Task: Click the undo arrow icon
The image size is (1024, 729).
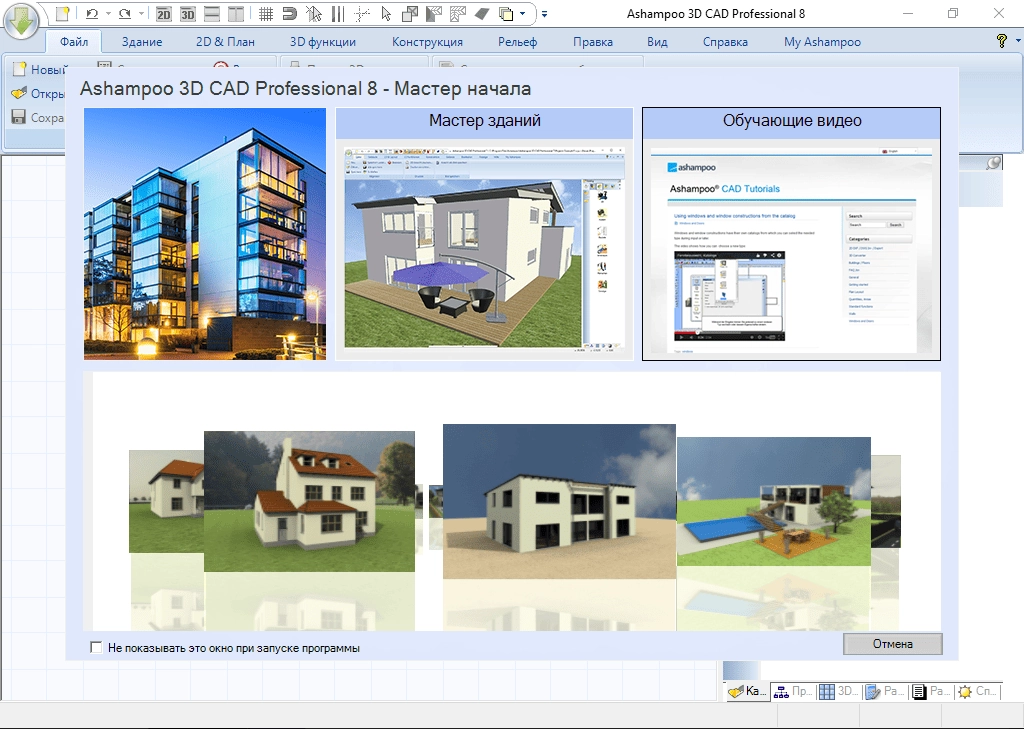Action: (x=92, y=13)
